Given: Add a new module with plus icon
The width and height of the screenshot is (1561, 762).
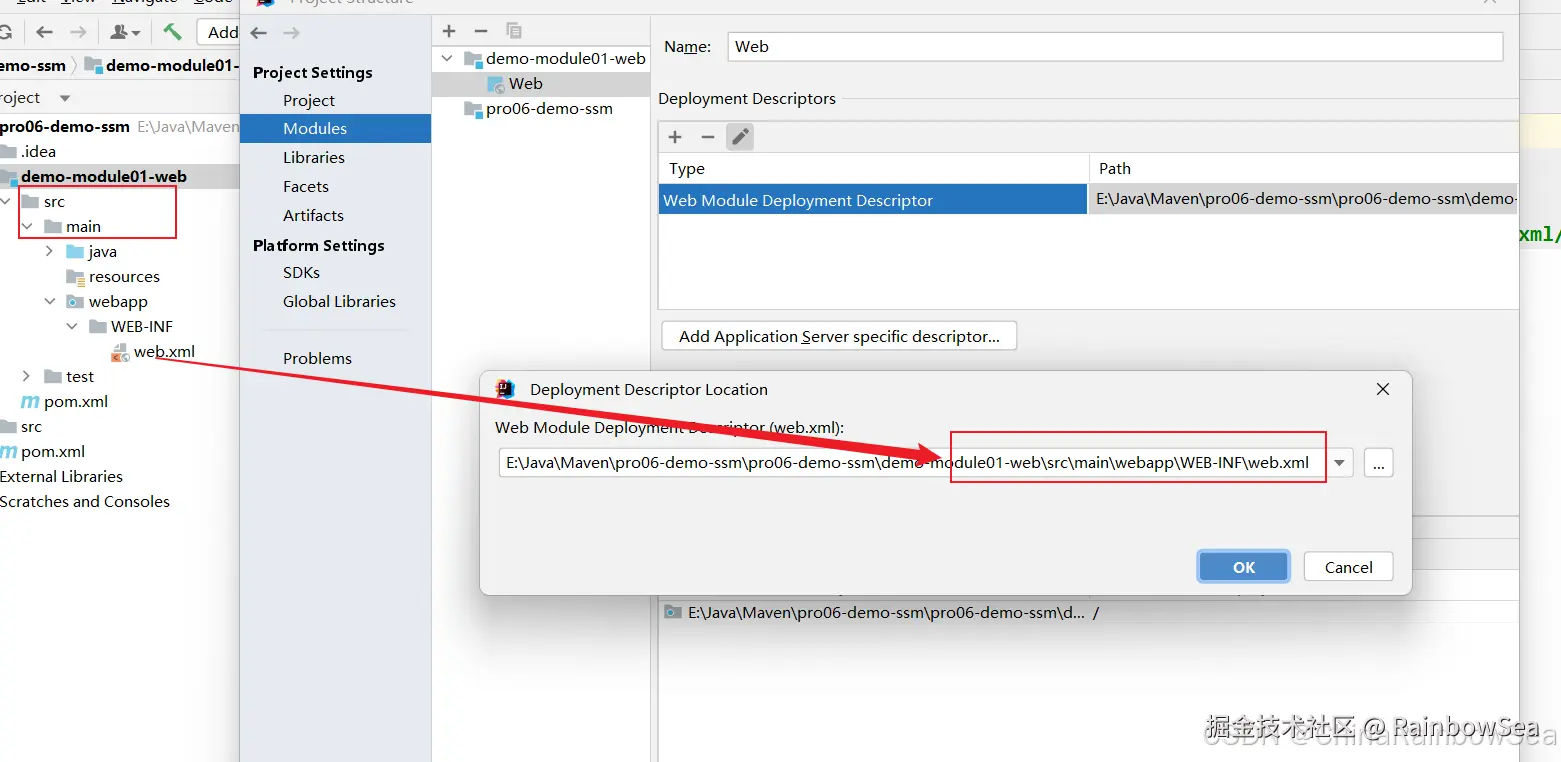Looking at the screenshot, I should (x=449, y=31).
